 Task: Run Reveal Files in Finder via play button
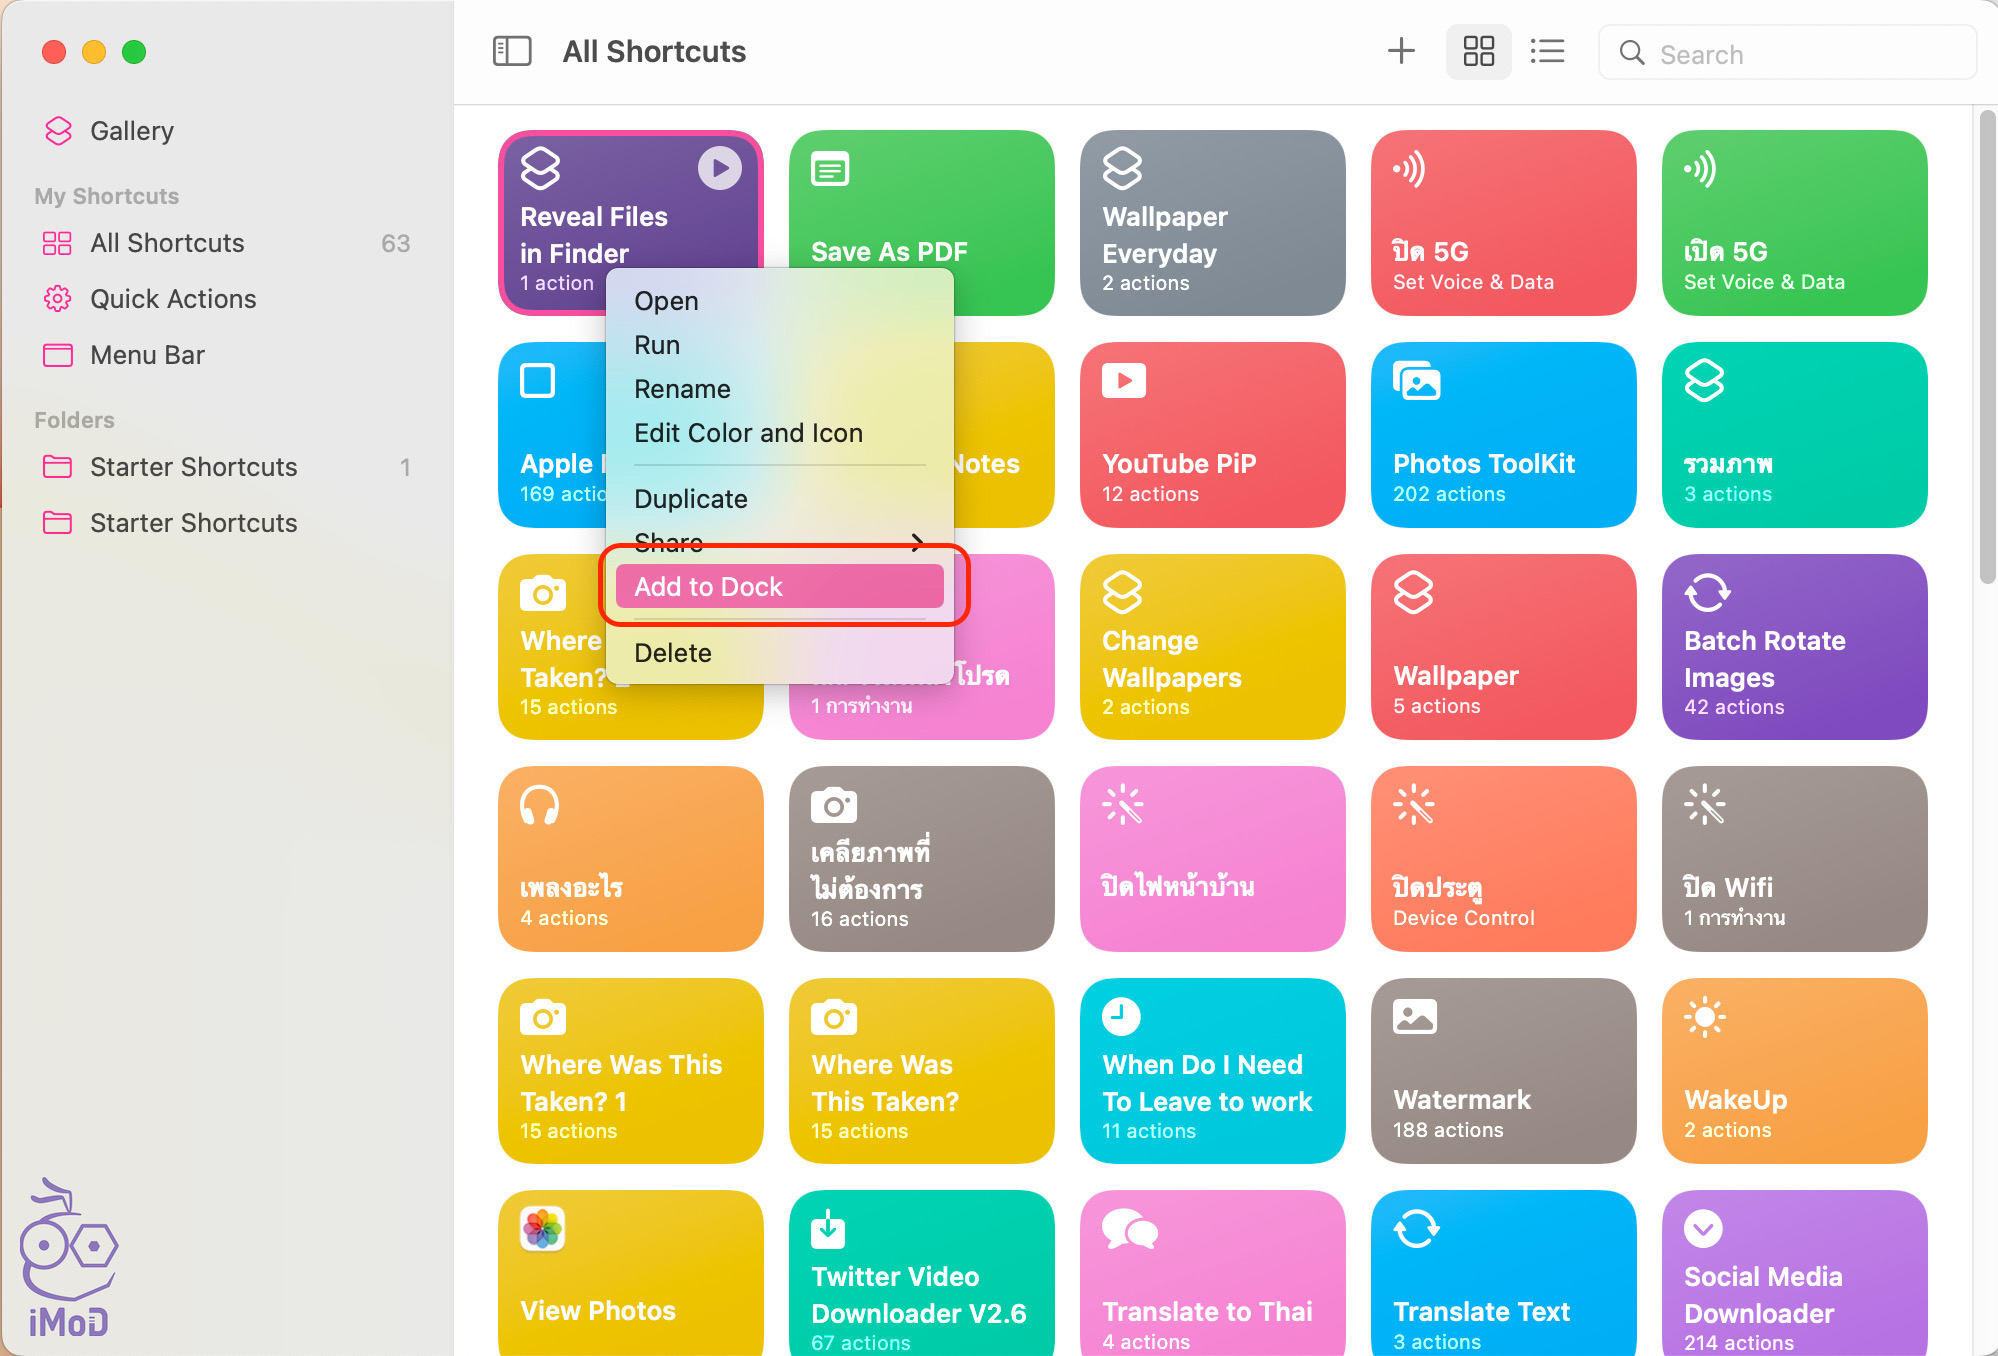(719, 168)
